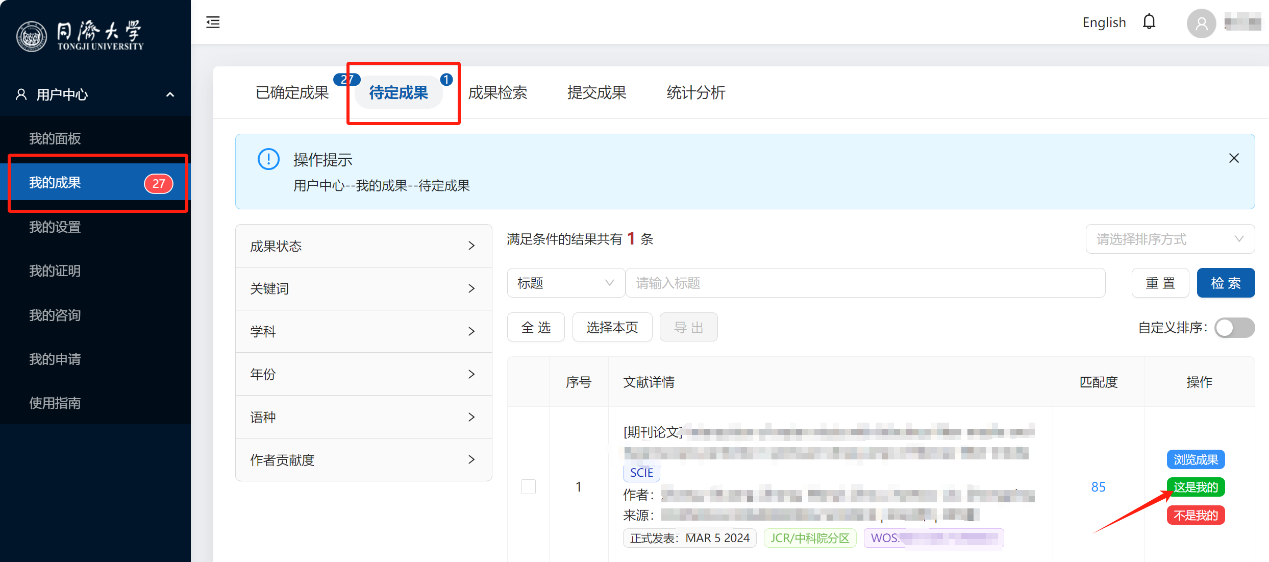Click the 浏览成果 button
Viewport: 1269px width, 562px height.
click(1196, 460)
